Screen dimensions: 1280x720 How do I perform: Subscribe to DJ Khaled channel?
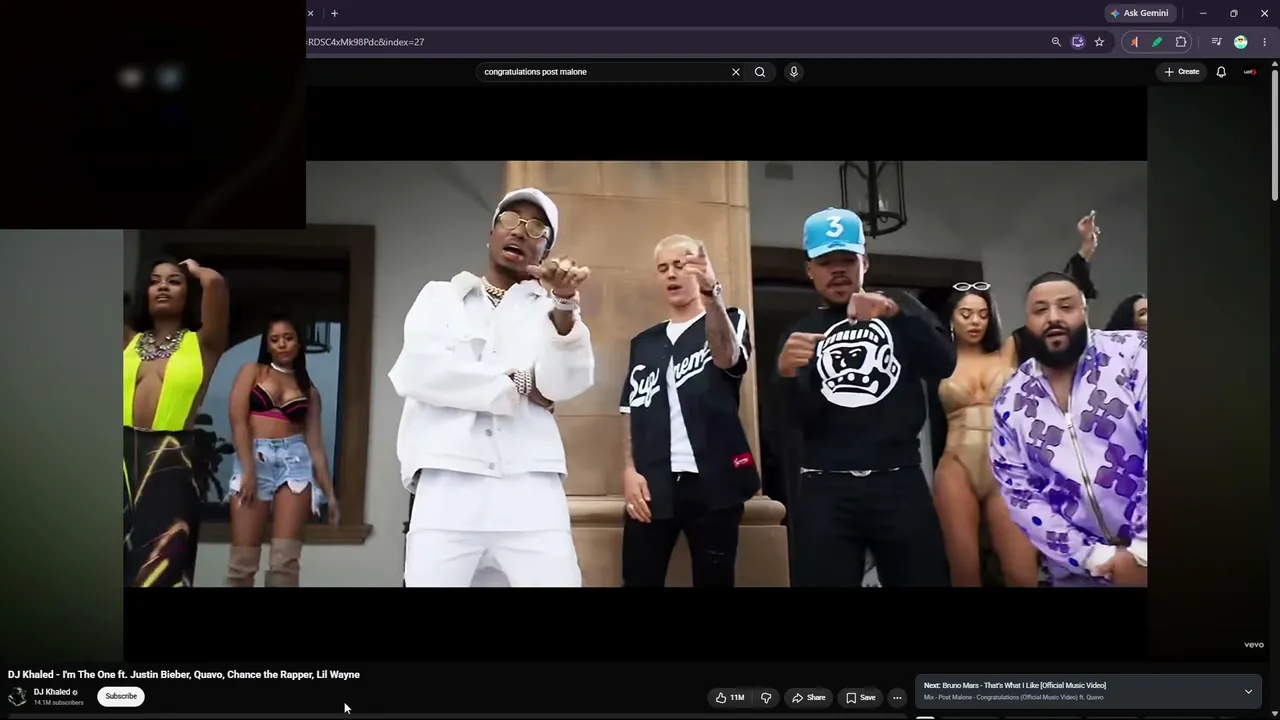[x=121, y=697]
